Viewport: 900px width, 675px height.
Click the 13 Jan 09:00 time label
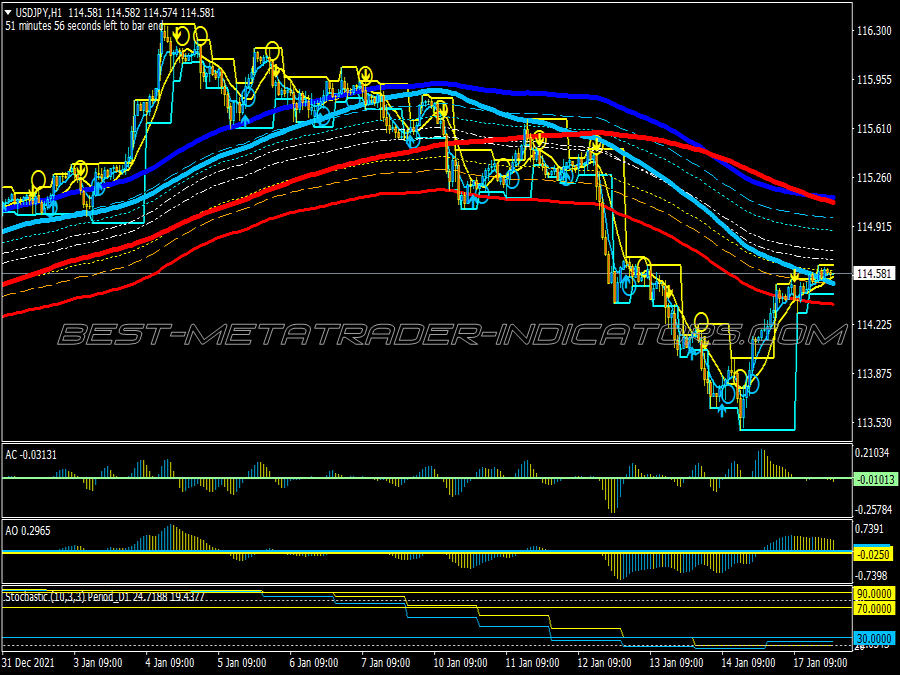tap(677, 662)
